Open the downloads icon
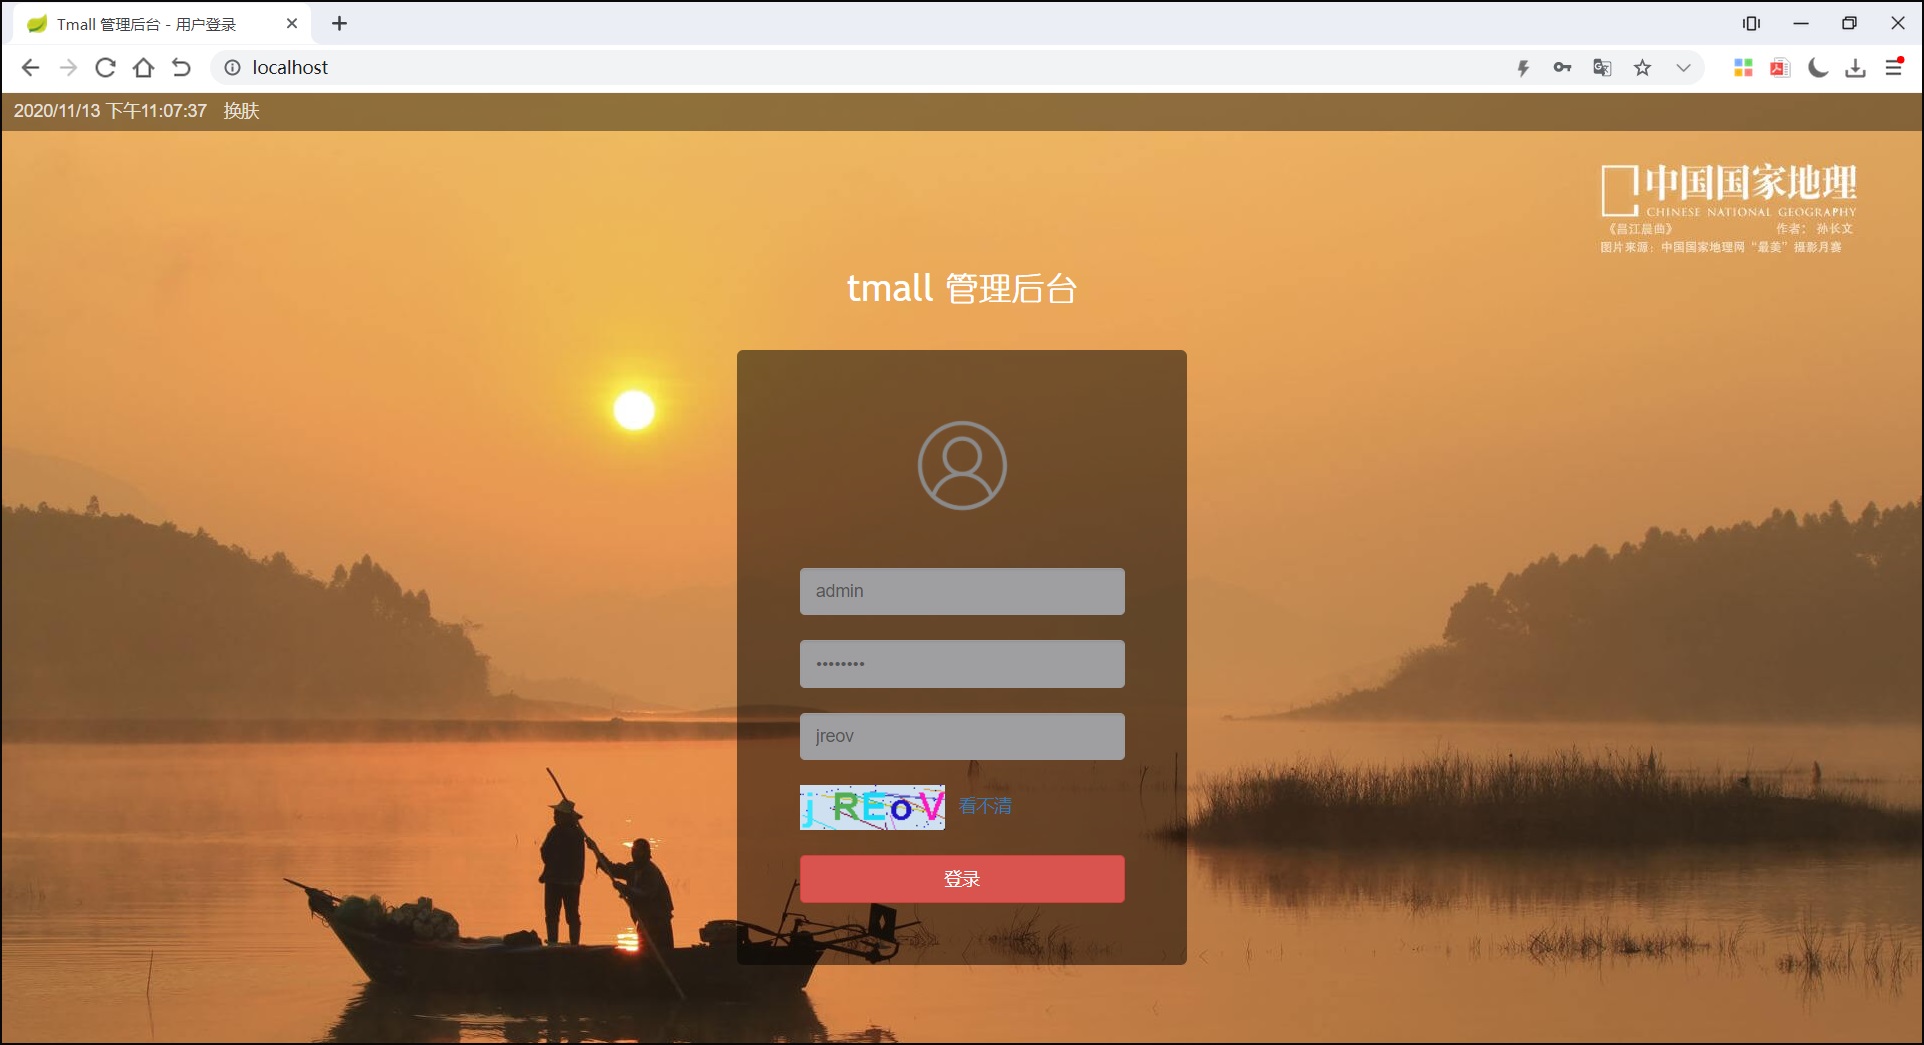 [x=1856, y=67]
